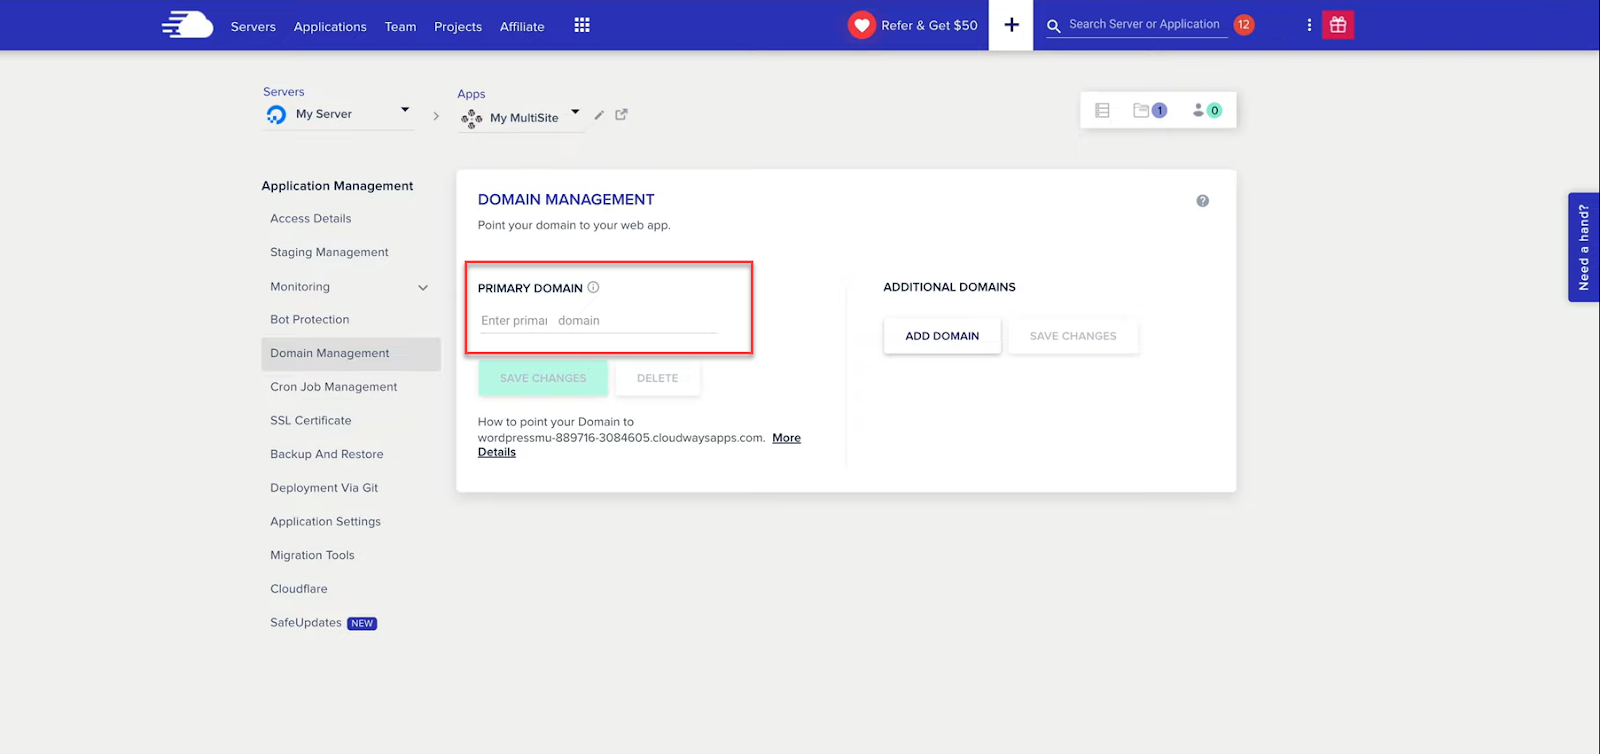
Task: Expand the My MultiSite app dropdown
Action: [575, 112]
